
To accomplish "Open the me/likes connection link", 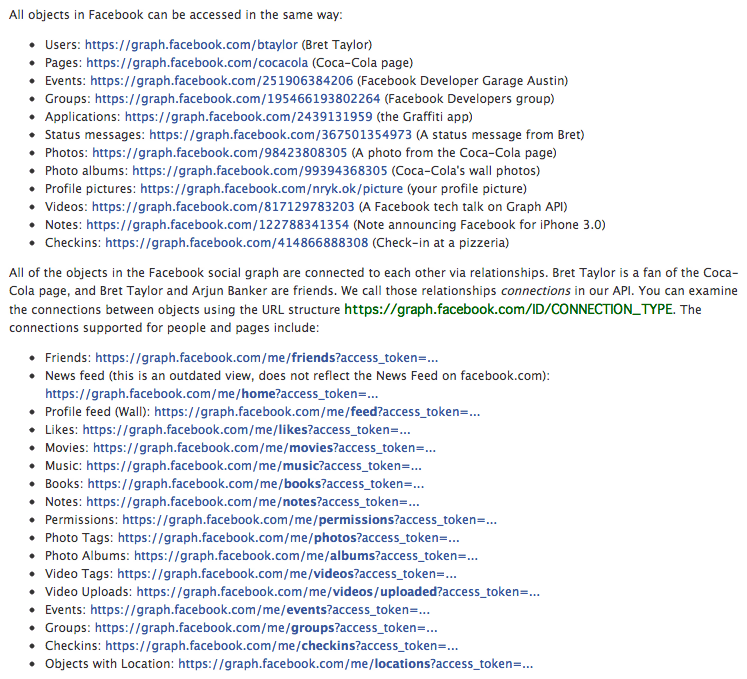I will pyautogui.click(x=246, y=430).
